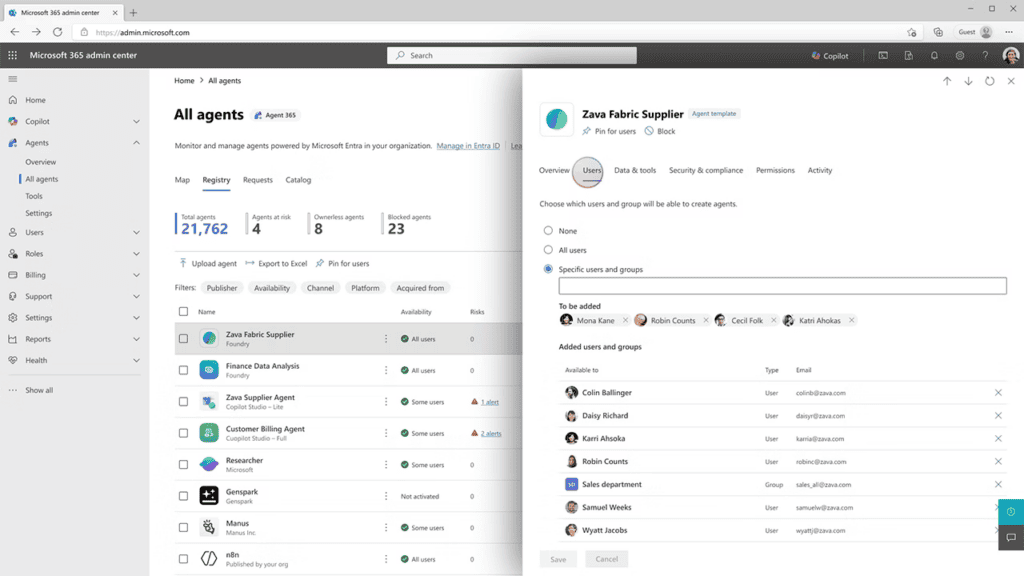
Task: Switch to the Map tab
Action: [182, 180]
